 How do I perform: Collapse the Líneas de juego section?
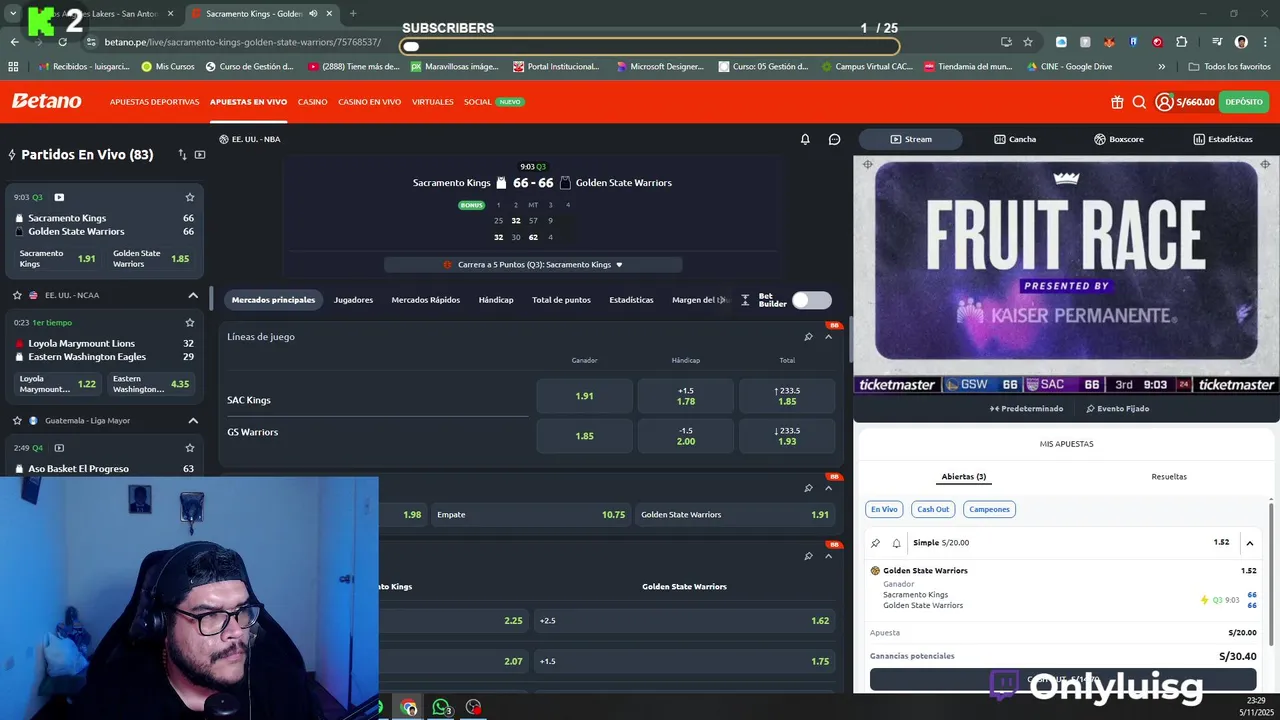point(828,337)
